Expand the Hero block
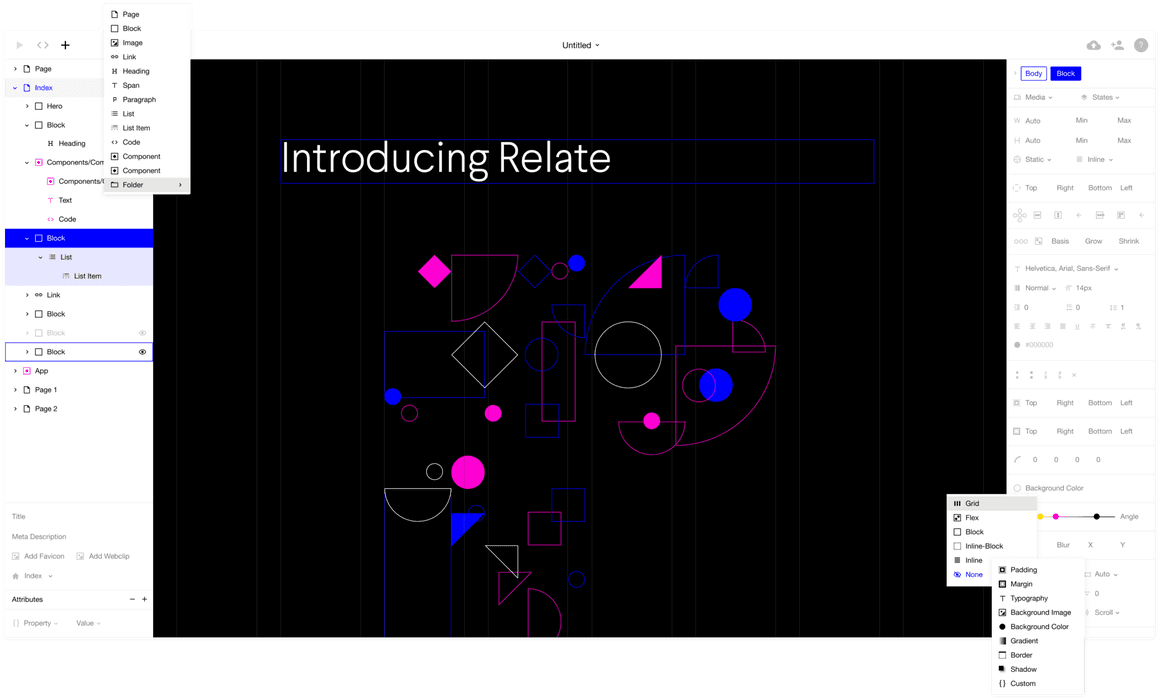1160x700 pixels. coord(27,107)
